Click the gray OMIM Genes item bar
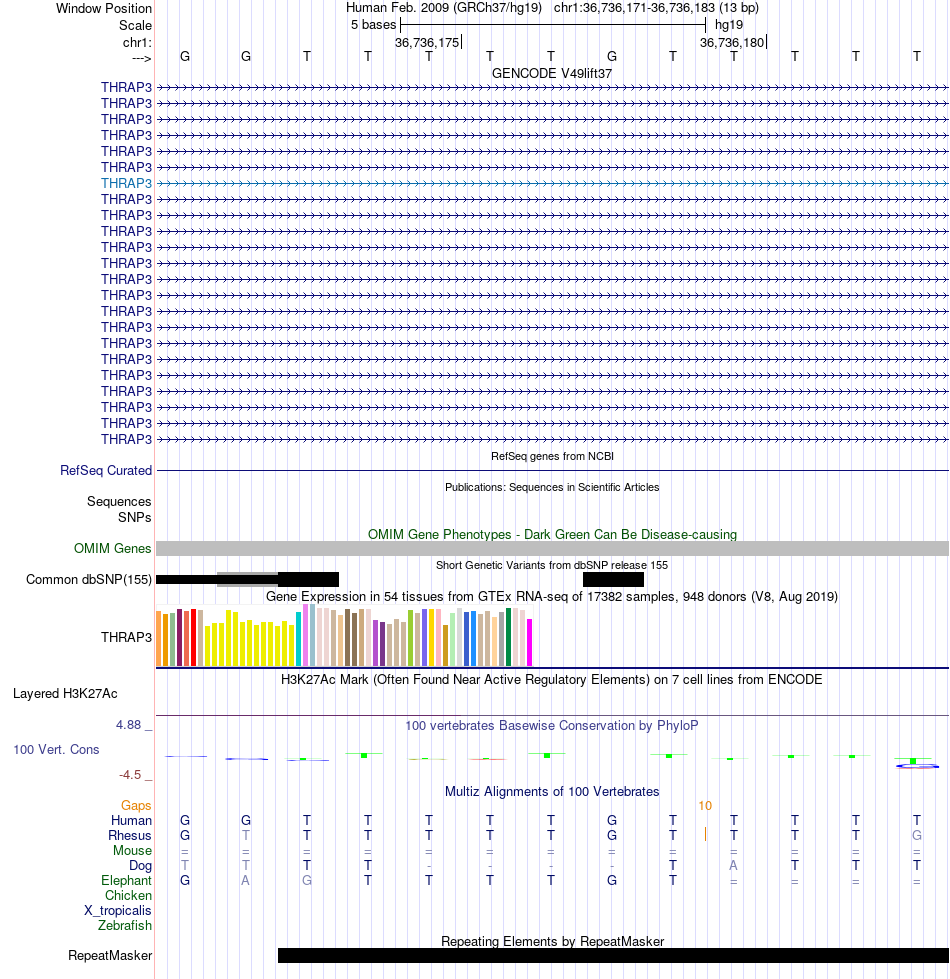950x979 pixels. 552,549
